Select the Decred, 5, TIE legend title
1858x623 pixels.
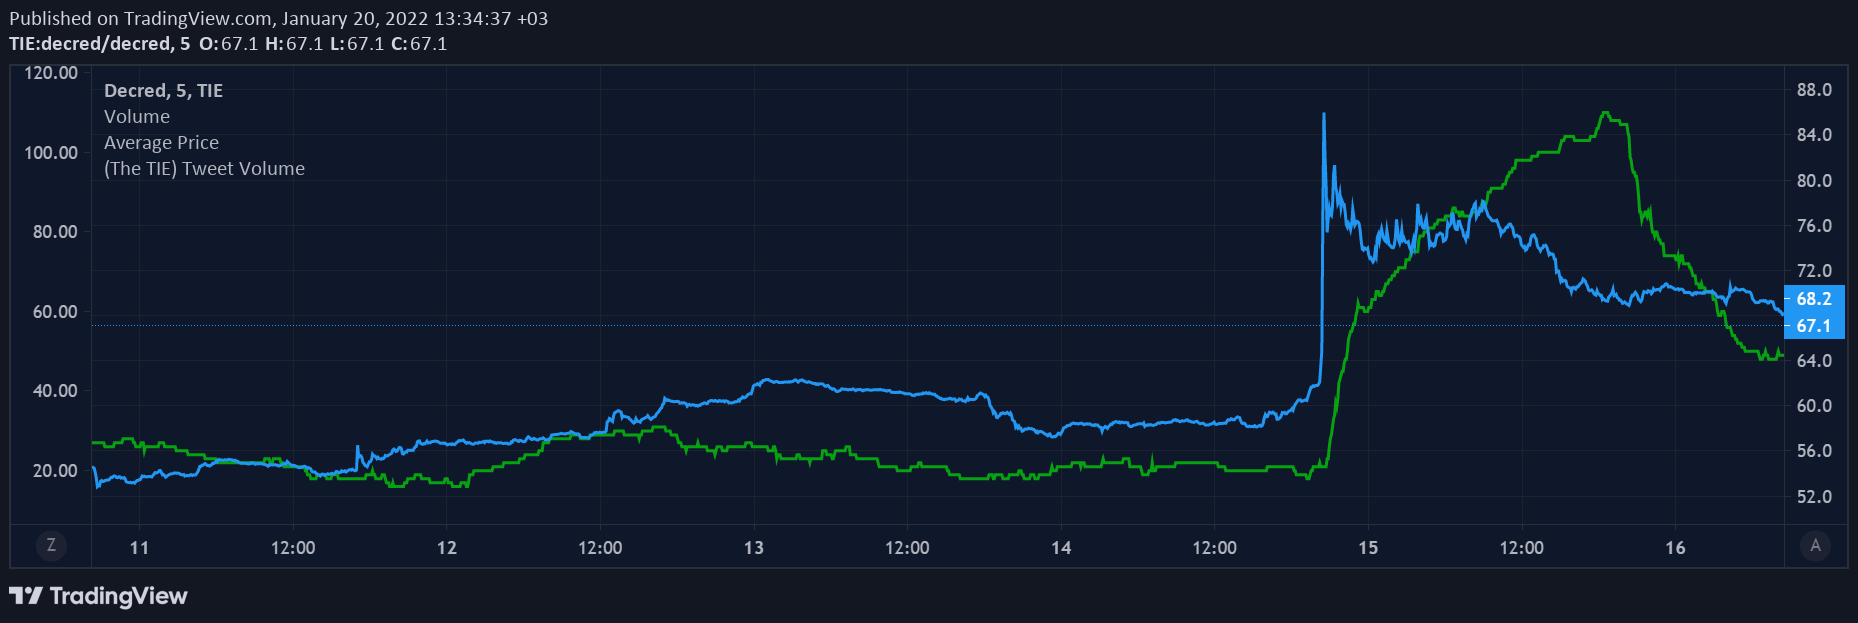click(163, 91)
